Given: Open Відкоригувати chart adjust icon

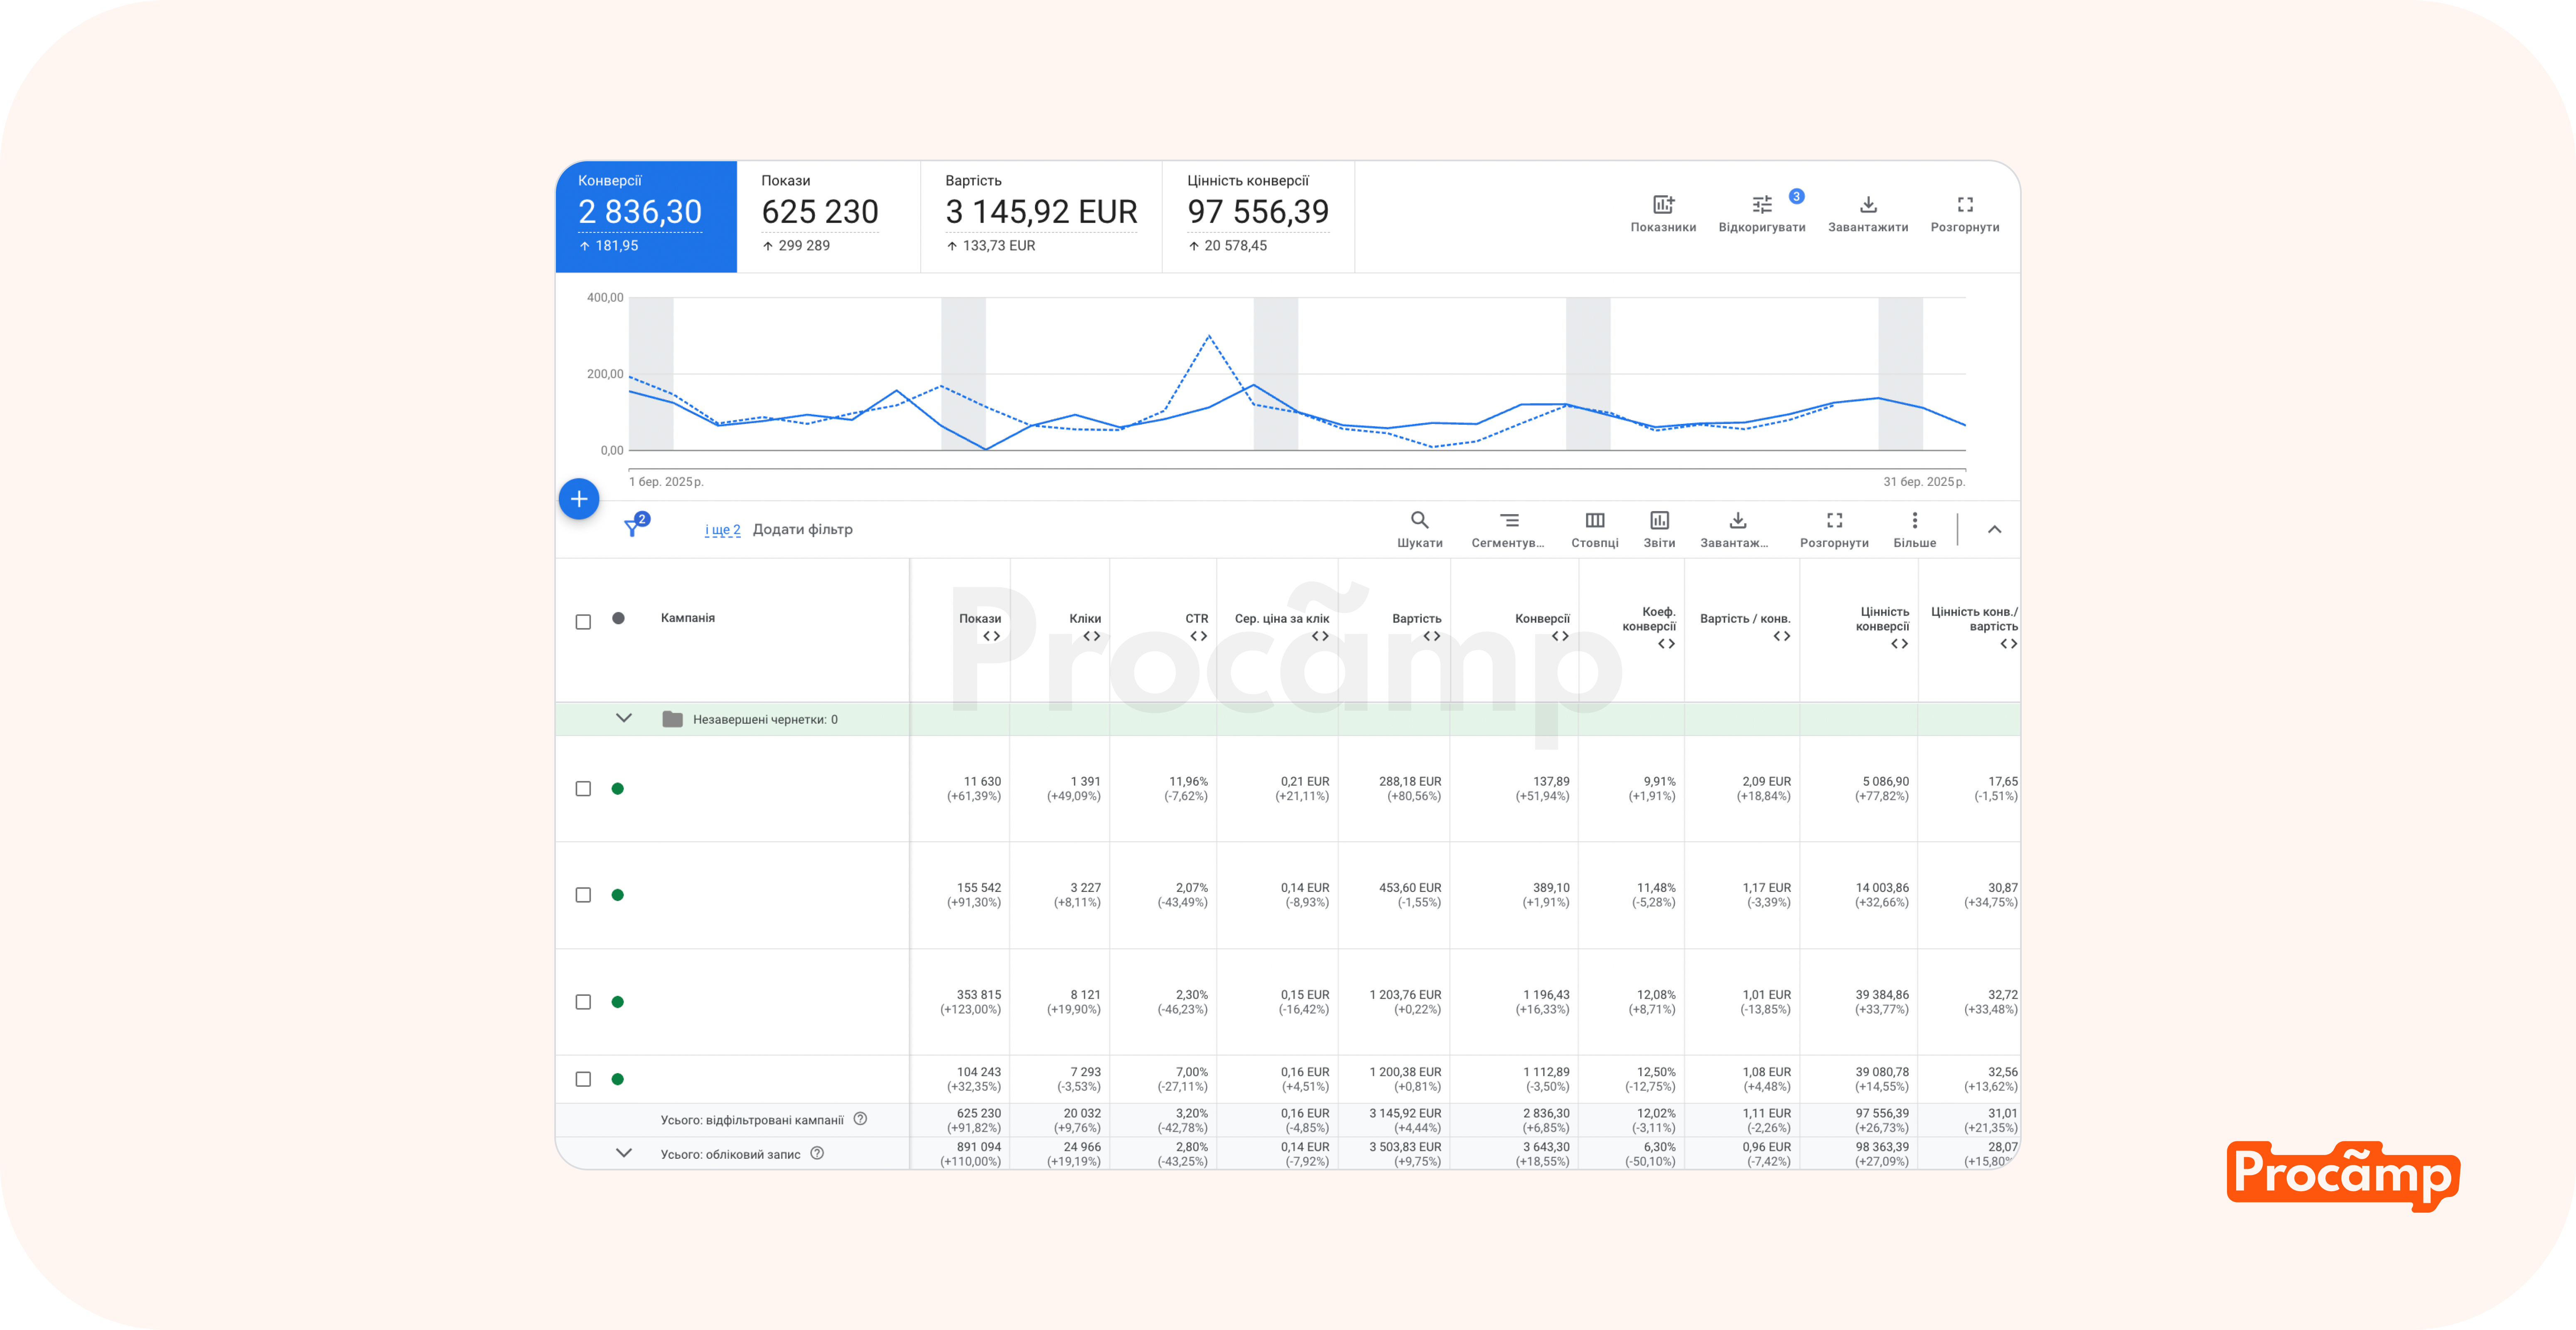Looking at the screenshot, I should coord(1762,205).
